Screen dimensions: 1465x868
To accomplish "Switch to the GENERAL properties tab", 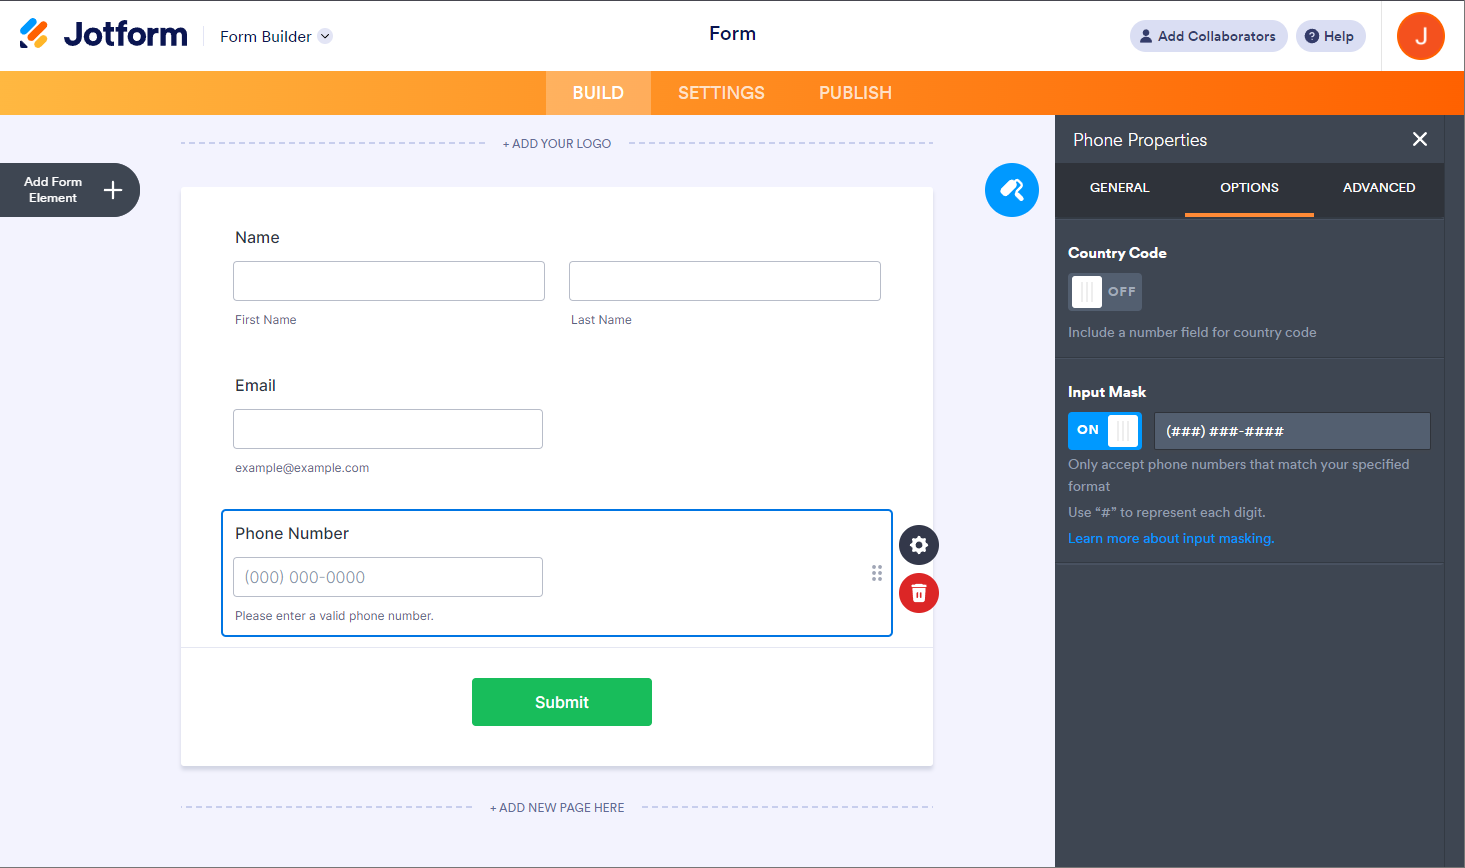I will coord(1119,188).
